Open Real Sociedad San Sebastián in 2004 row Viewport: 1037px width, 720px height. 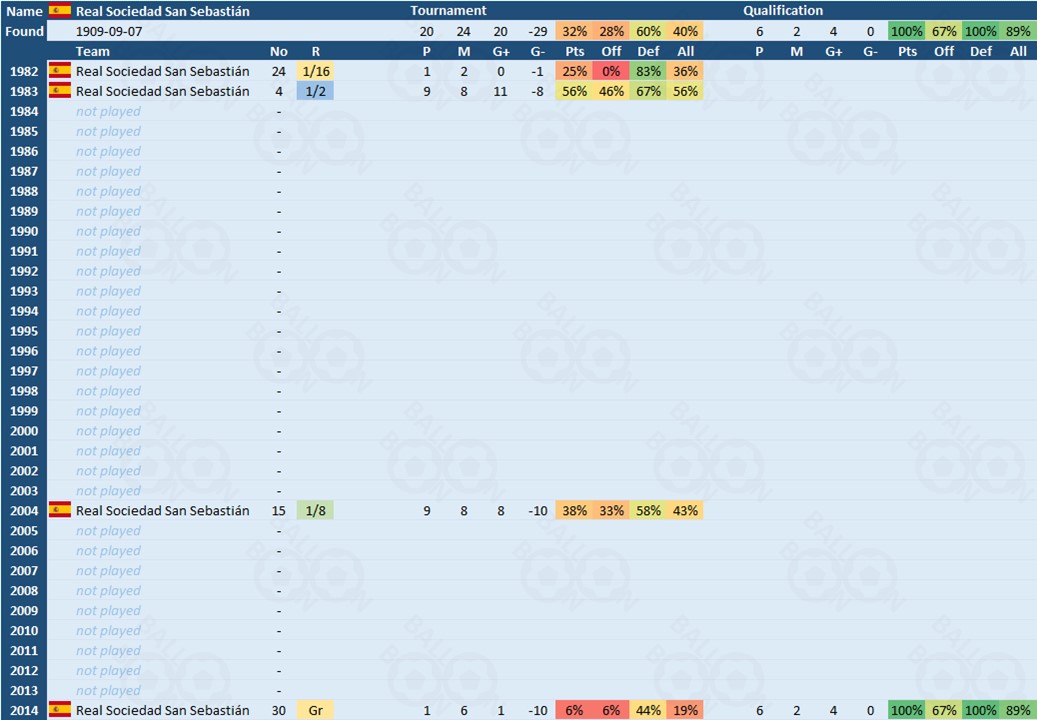pyautogui.click(x=162, y=510)
